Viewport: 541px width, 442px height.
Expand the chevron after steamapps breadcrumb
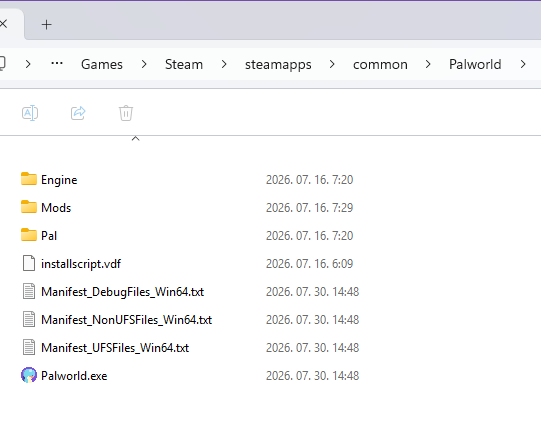(x=332, y=64)
